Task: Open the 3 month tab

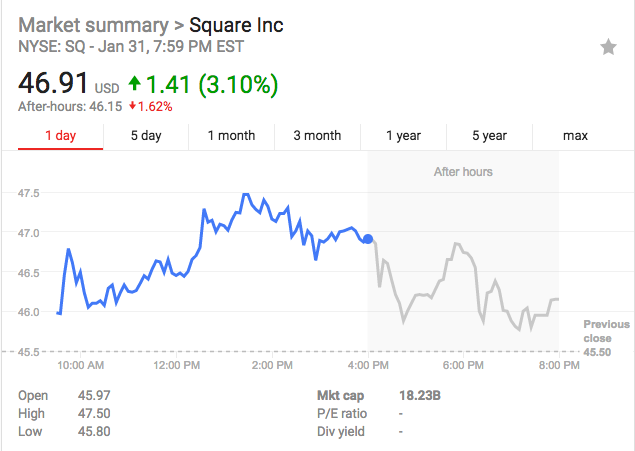Action: point(317,136)
